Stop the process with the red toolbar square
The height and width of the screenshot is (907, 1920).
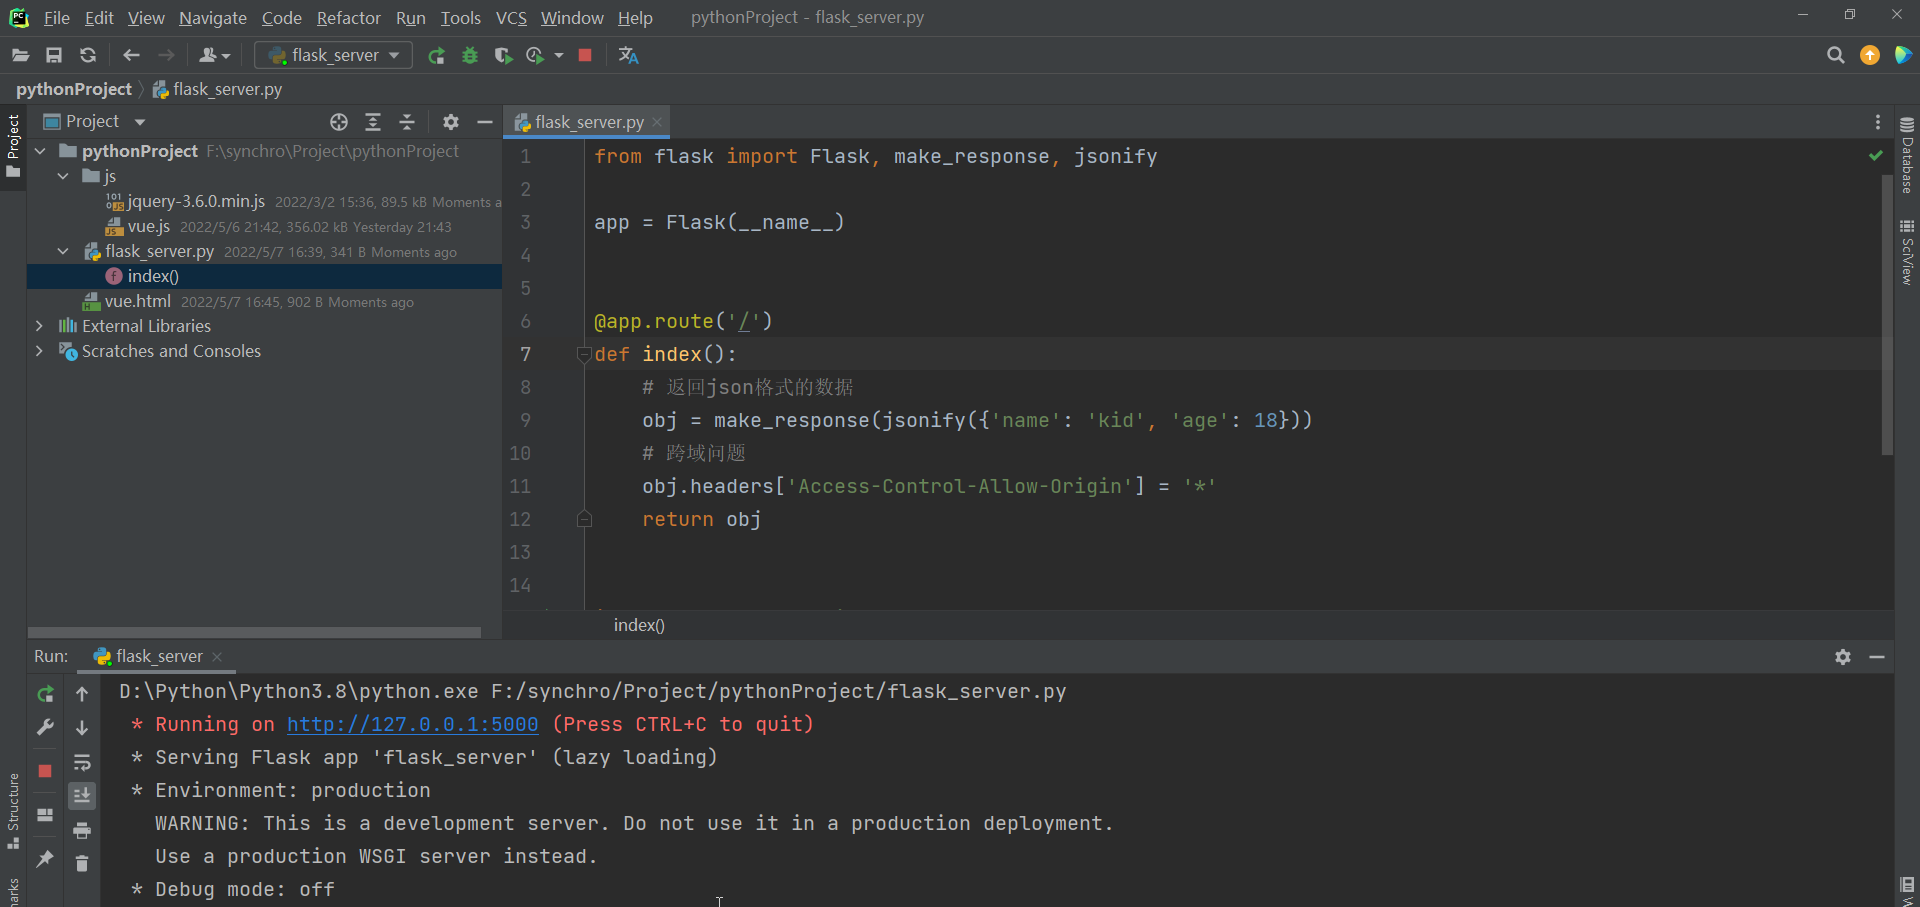point(585,55)
